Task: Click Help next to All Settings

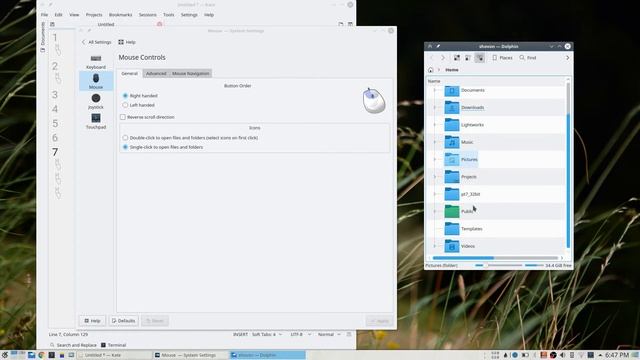Action: (x=127, y=42)
